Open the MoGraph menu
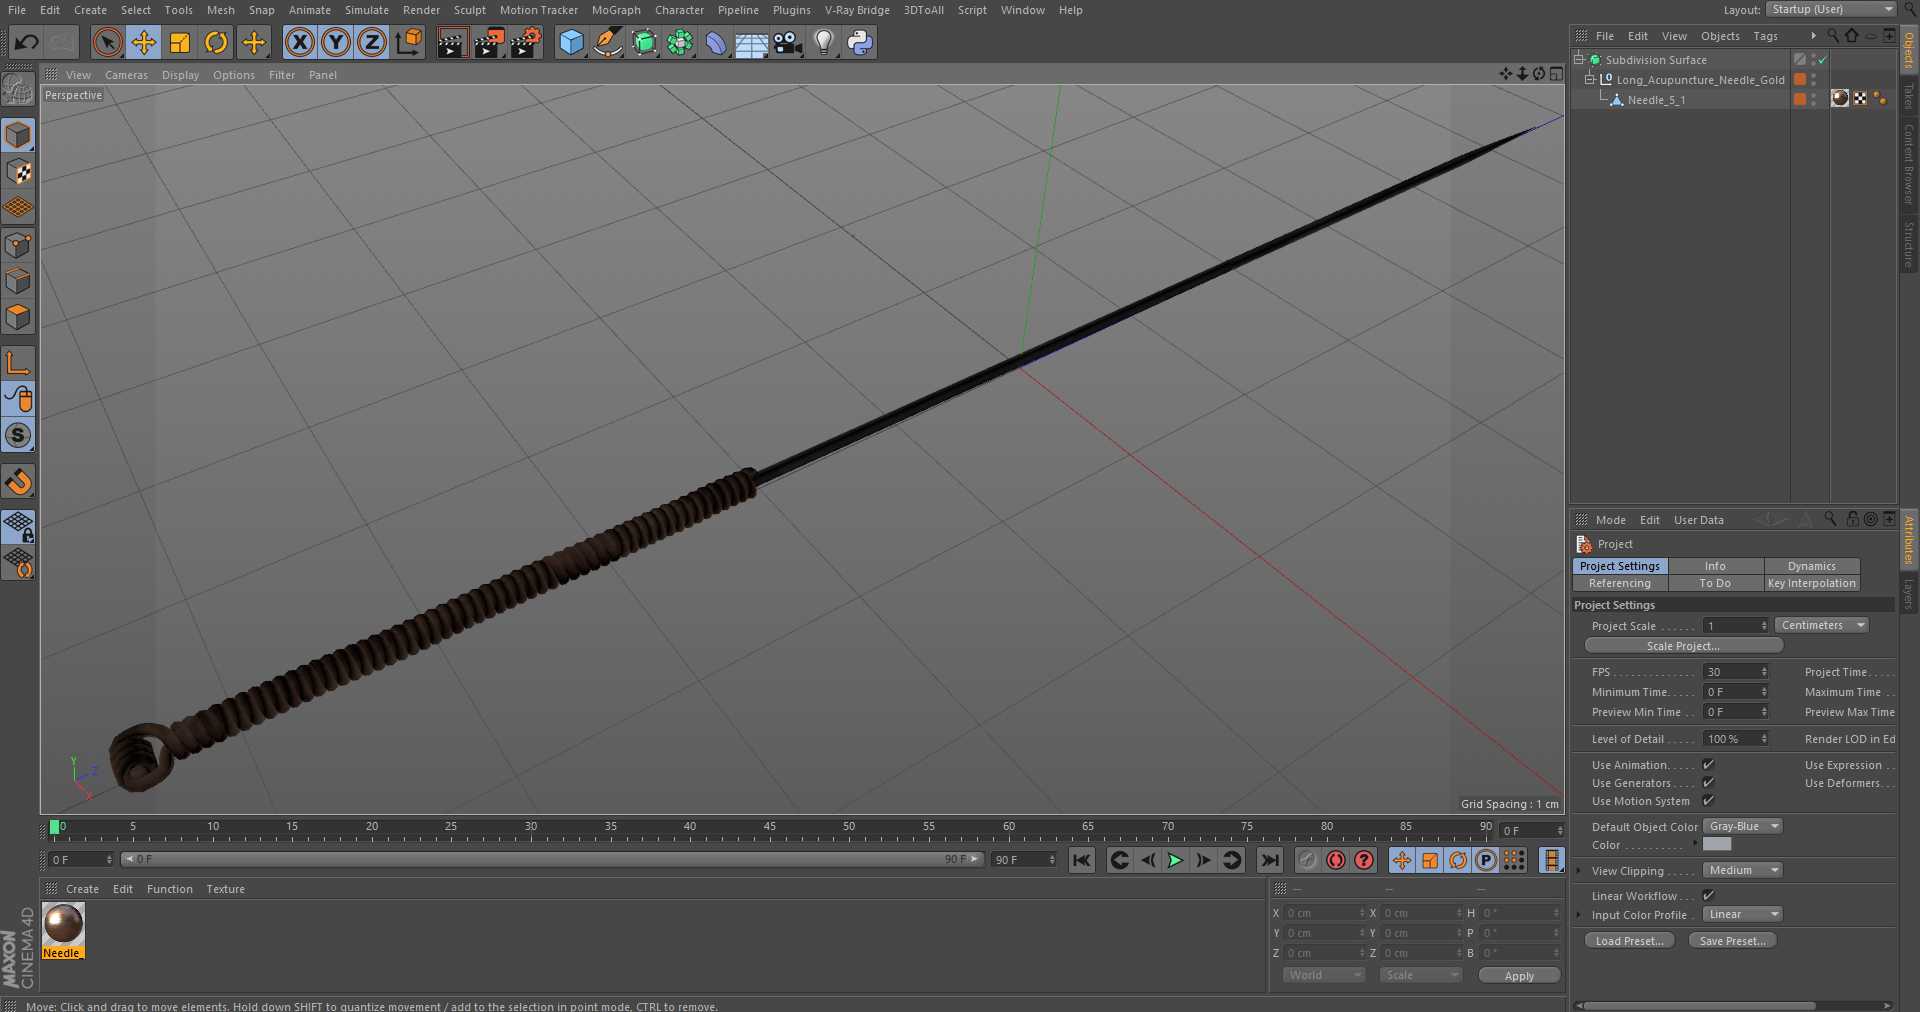This screenshot has width=1920, height=1012. 616,10
